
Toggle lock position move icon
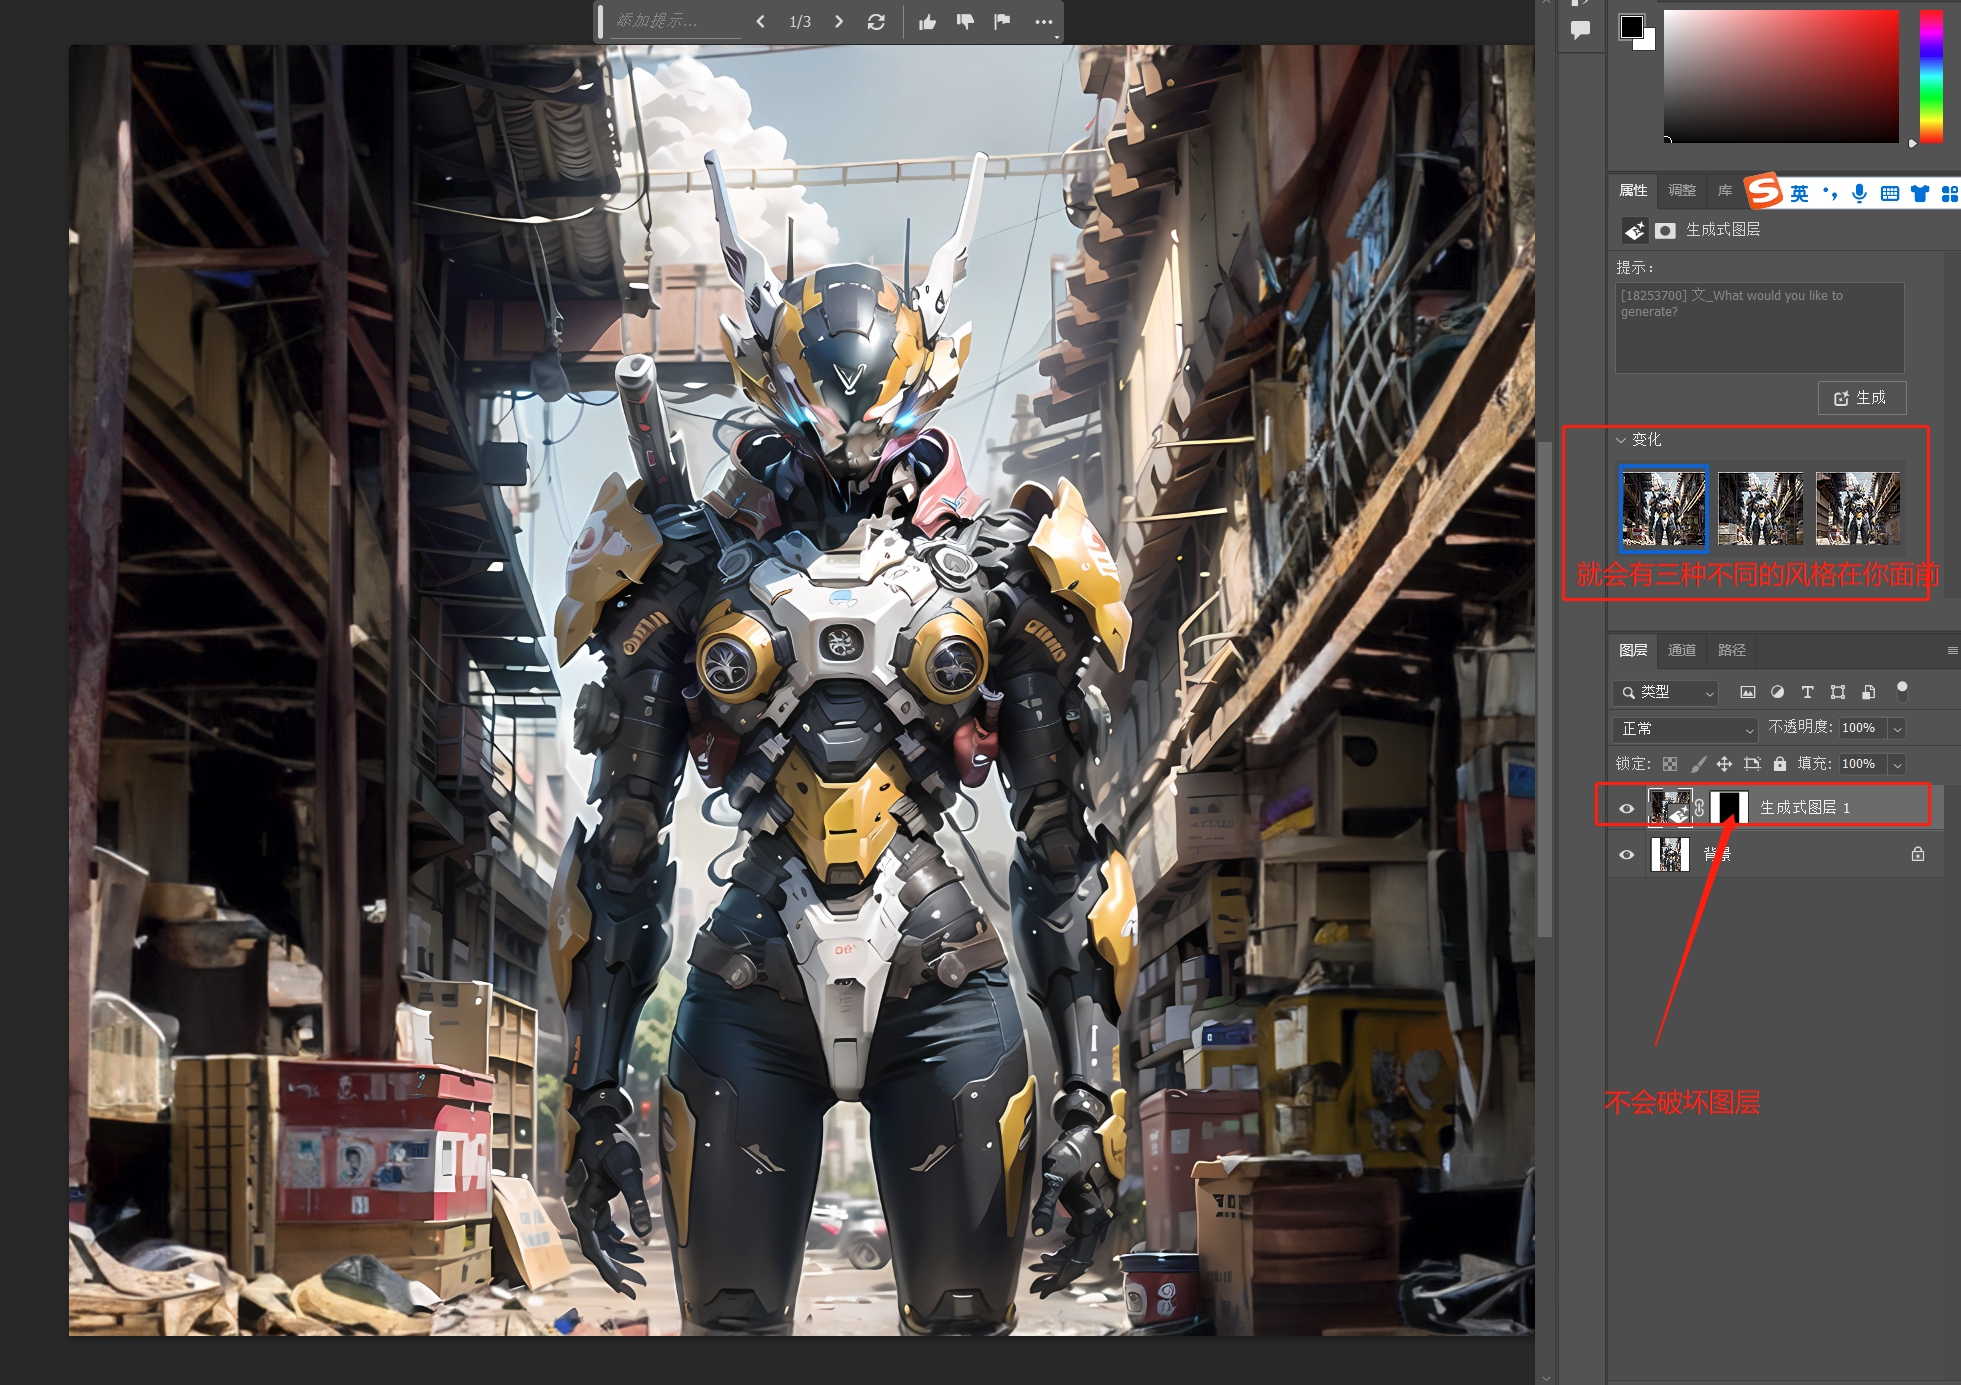click(1724, 764)
